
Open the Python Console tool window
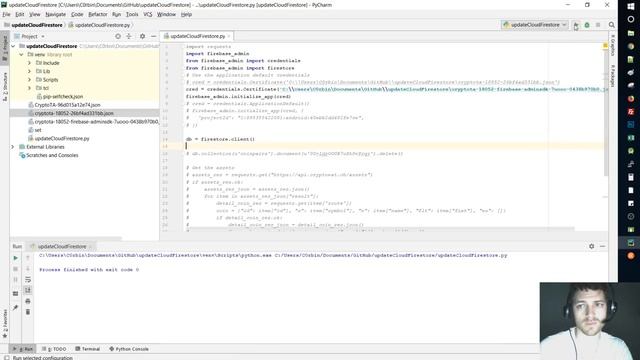click(129, 349)
